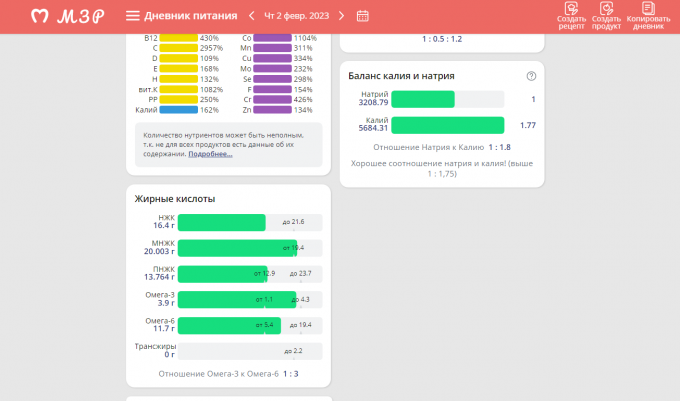680x401 pixels.
Task: Go to previous day with left arrow
Action: point(252,16)
